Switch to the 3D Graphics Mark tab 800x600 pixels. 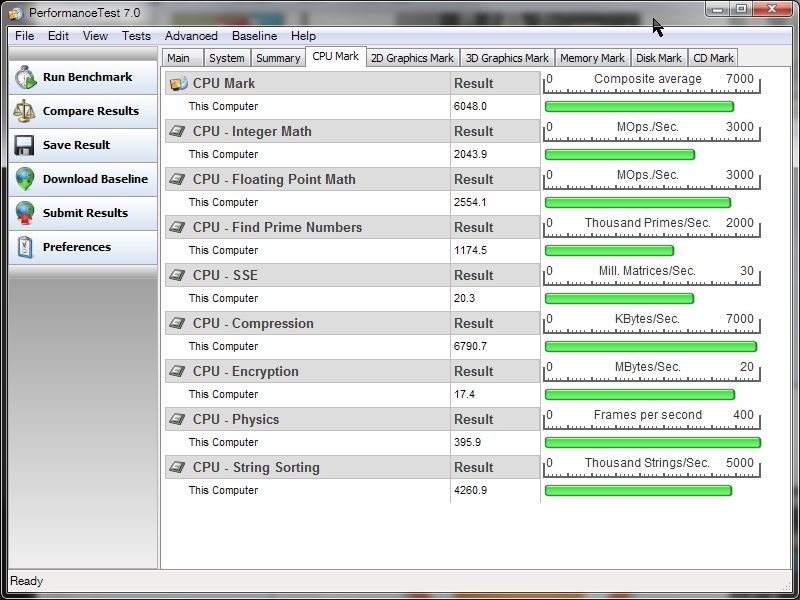[x=507, y=58]
